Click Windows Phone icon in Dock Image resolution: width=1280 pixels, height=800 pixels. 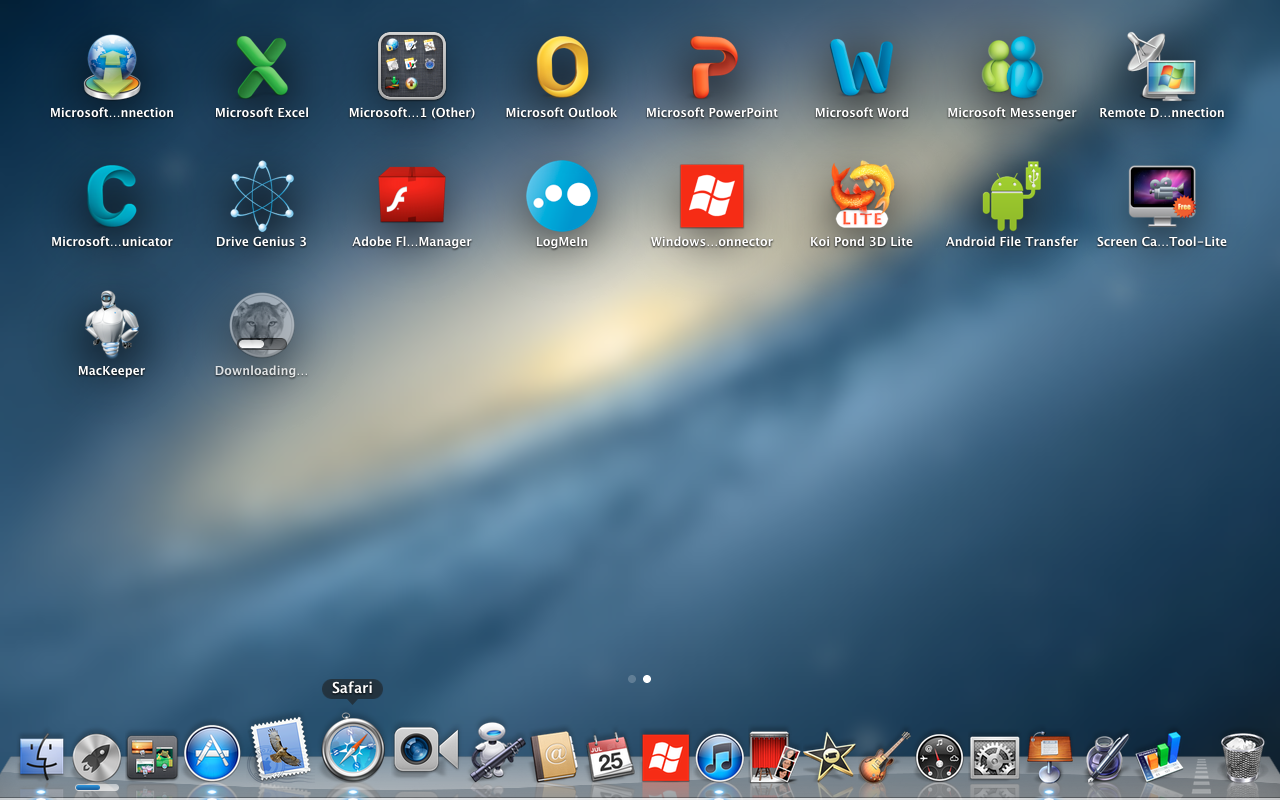(x=665, y=758)
